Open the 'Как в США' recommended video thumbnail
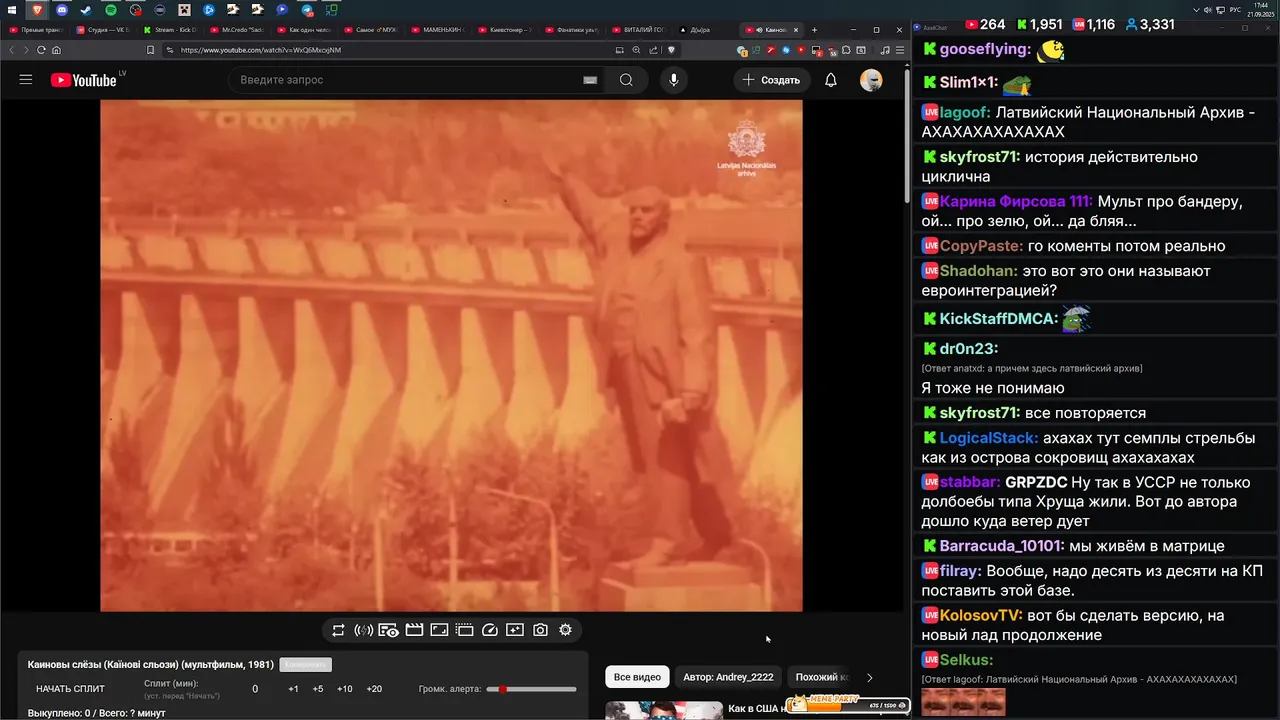Screen dimensions: 1280x720 (664, 710)
